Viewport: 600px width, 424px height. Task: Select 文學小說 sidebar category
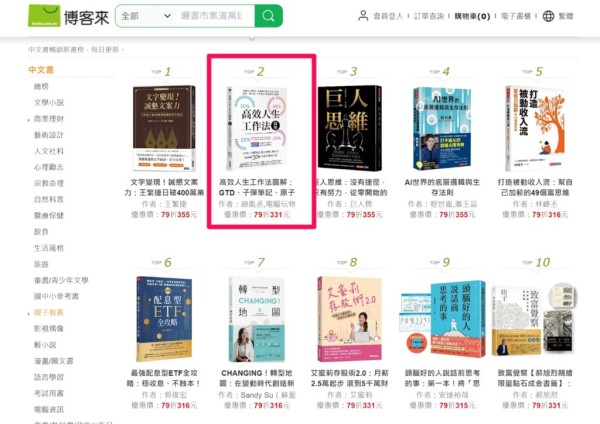[x=49, y=103]
